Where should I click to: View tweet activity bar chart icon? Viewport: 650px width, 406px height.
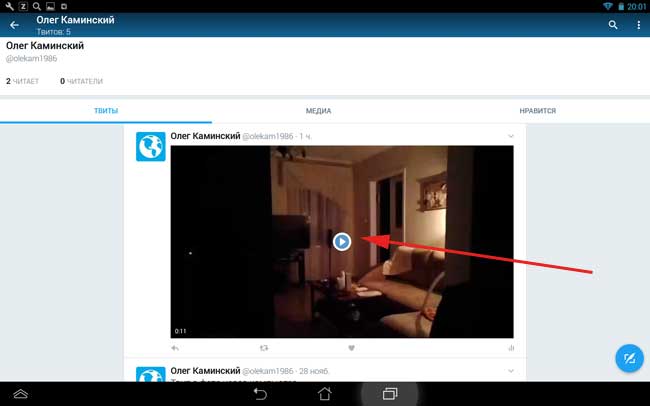click(x=510, y=349)
